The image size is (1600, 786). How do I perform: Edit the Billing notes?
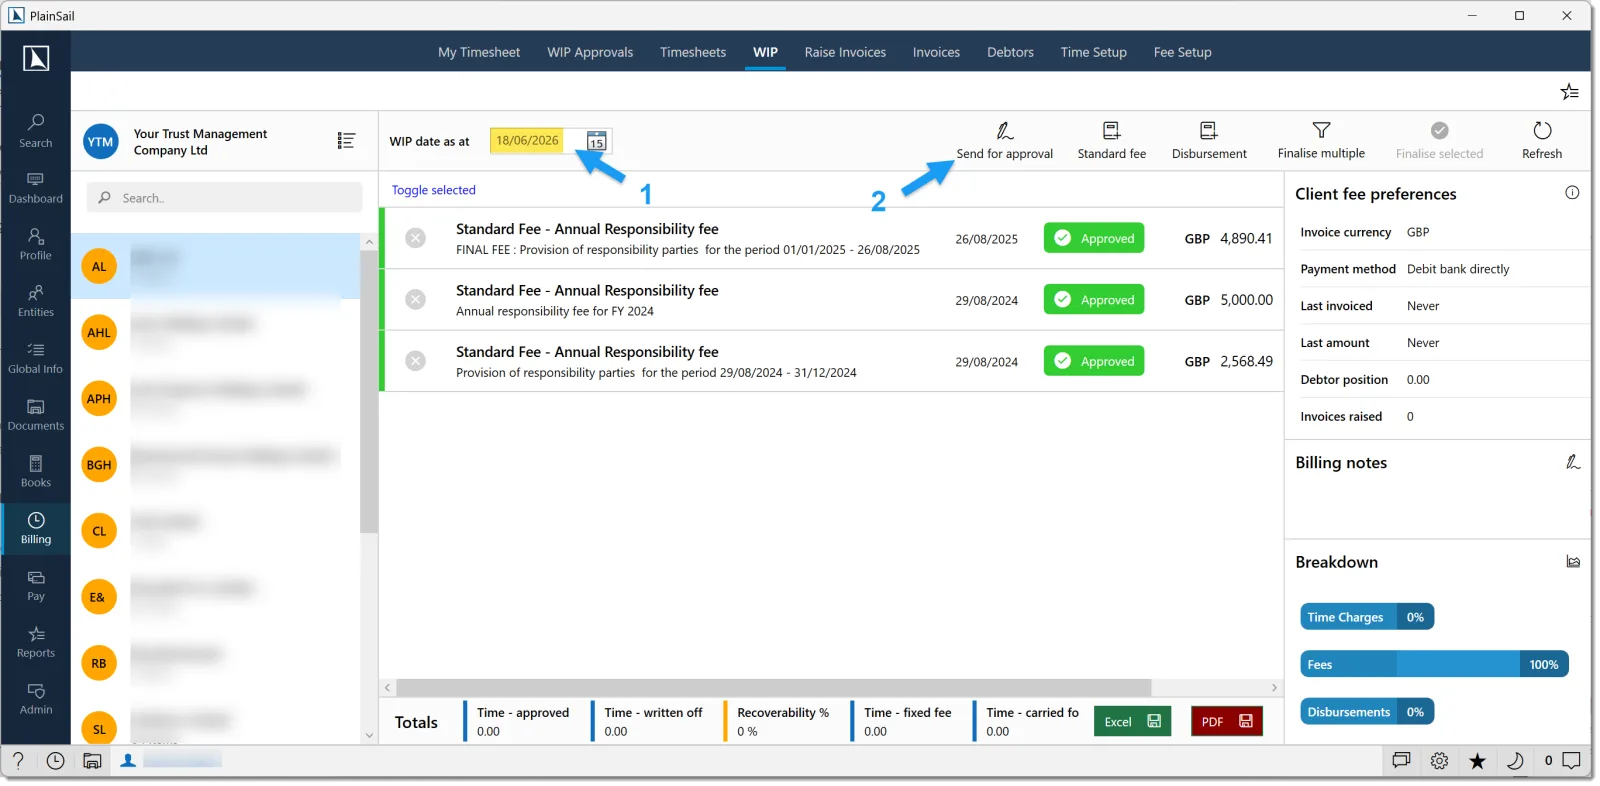(1572, 462)
